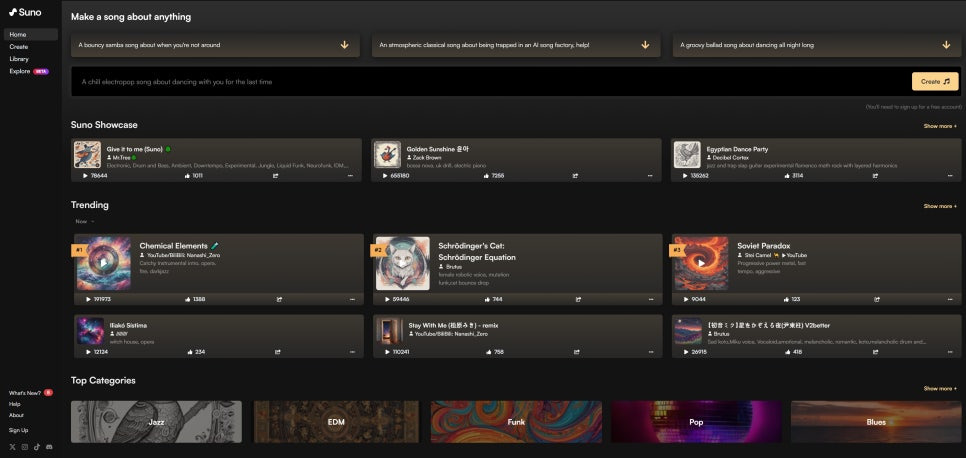
Task: Show more Suno Showcase songs
Action: (940, 126)
